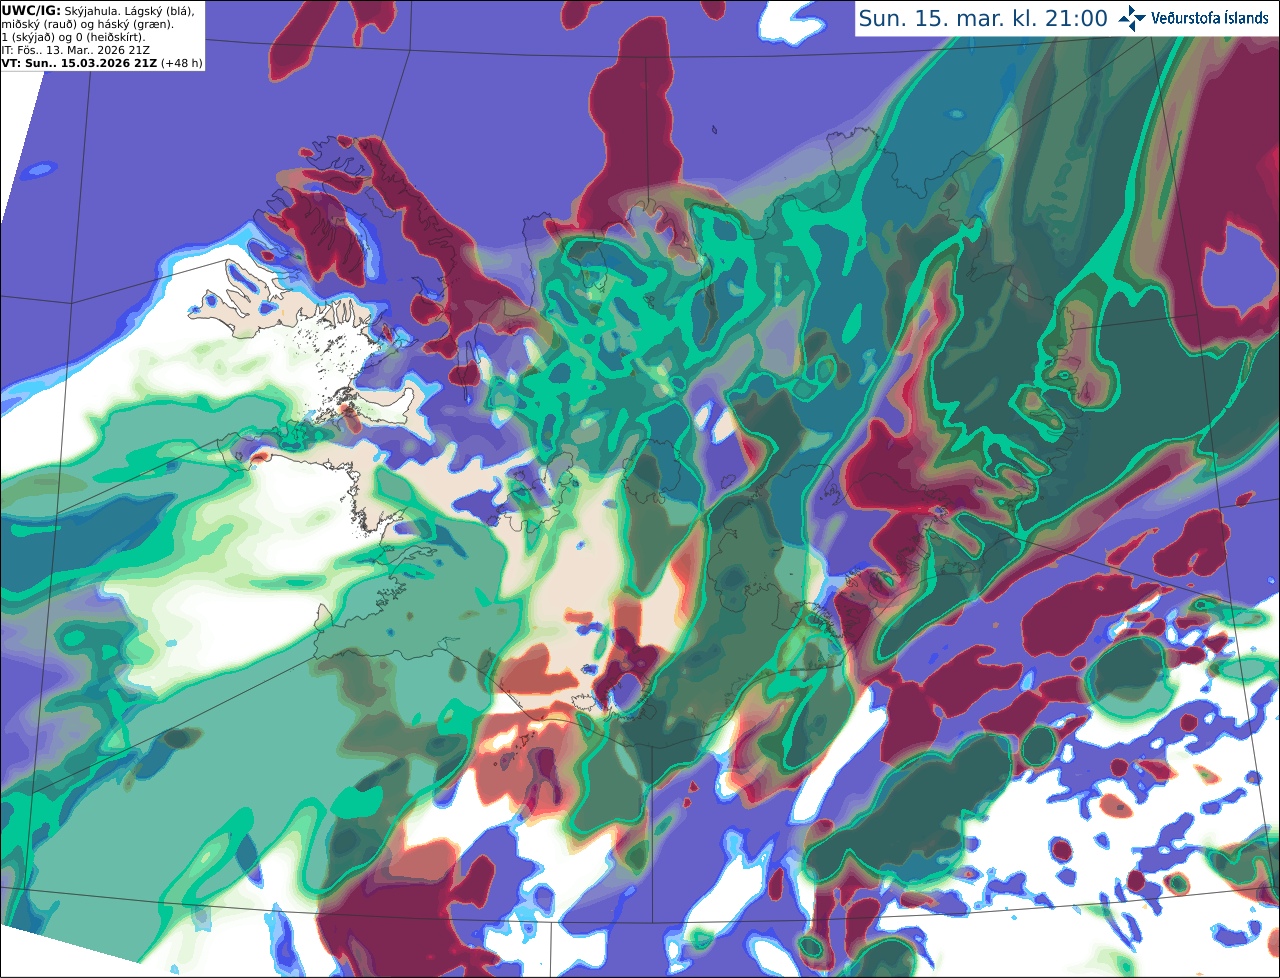Select the 'Sun. 15. mar. kl. 21:00' header
The image size is (1280, 978).
point(983,18)
